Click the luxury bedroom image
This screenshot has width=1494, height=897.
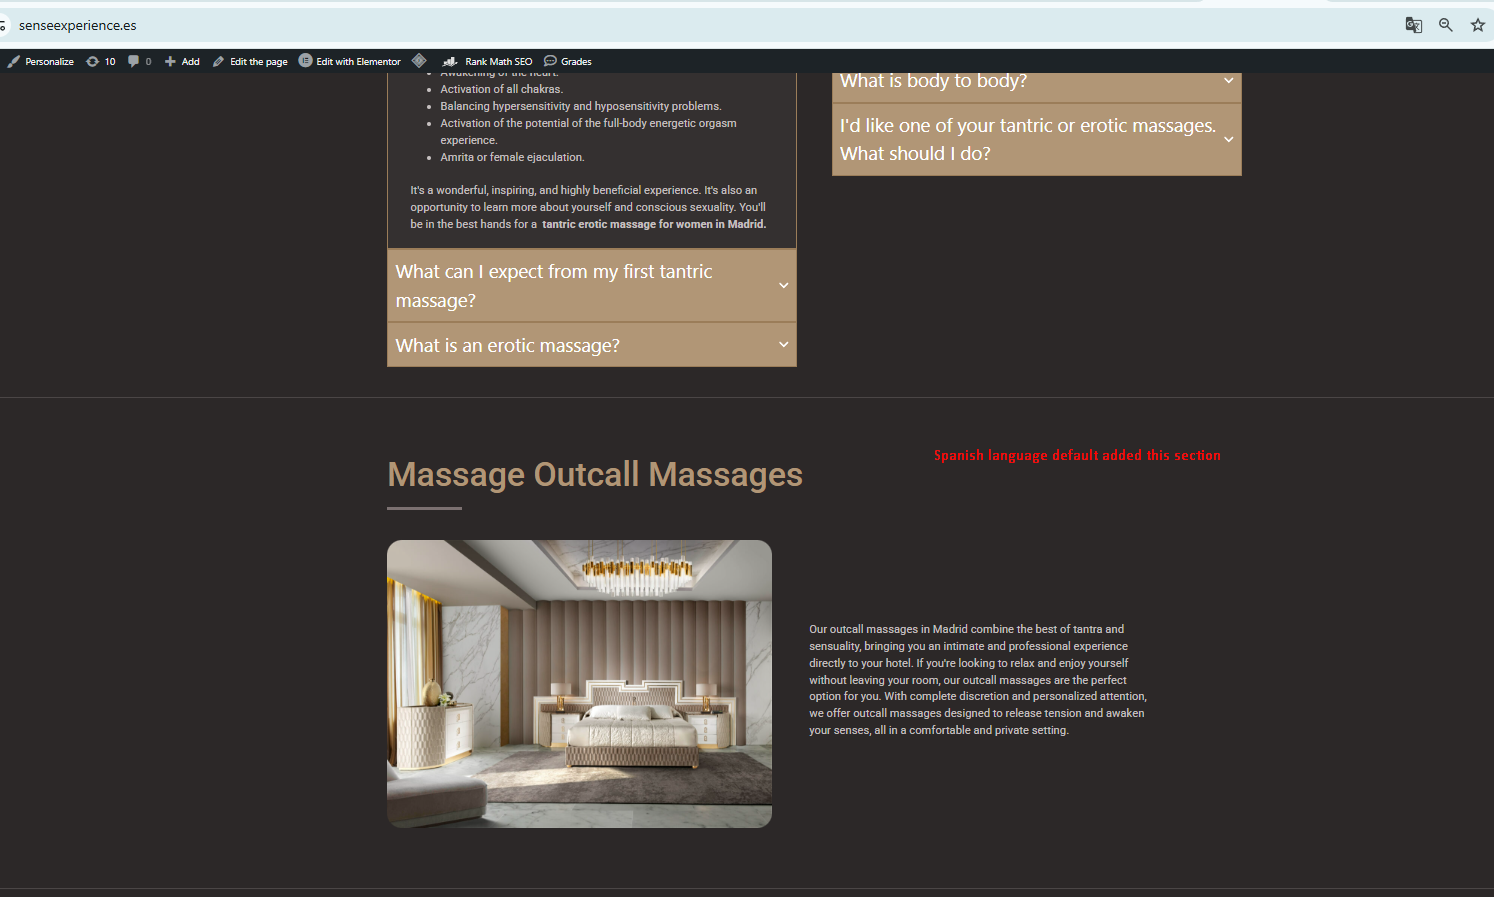(x=579, y=684)
